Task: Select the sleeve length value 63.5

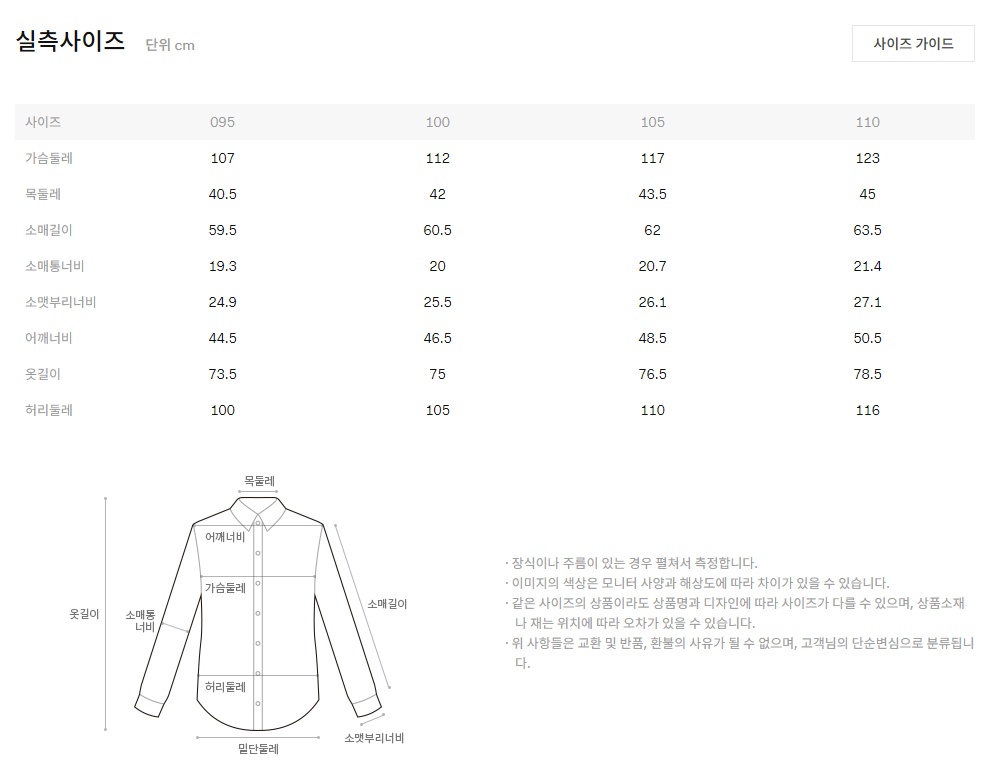Action: [x=867, y=230]
